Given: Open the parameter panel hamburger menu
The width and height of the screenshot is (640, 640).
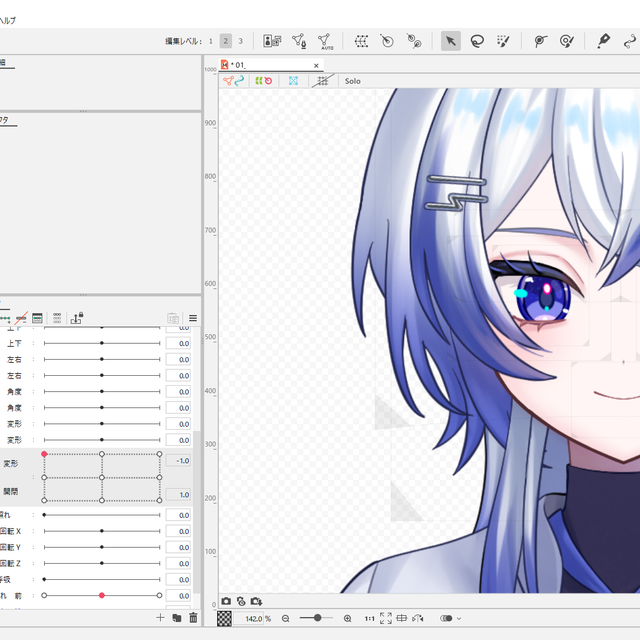Looking at the screenshot, I should click(x=193, y=318).
